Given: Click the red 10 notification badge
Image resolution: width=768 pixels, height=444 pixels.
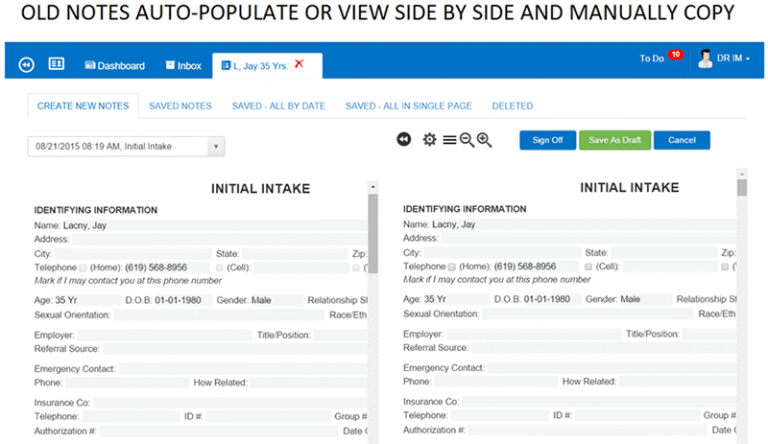Looking at the screenshot, I should tap(675, 54).
